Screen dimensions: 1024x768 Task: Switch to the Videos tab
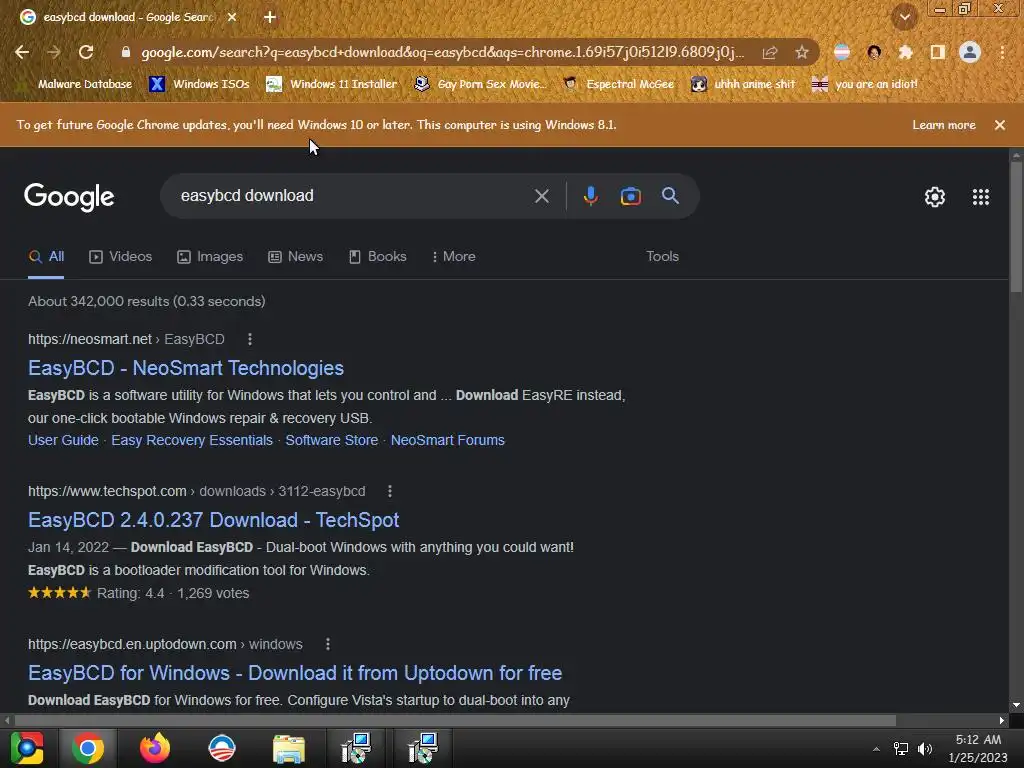tap(121, 257)
